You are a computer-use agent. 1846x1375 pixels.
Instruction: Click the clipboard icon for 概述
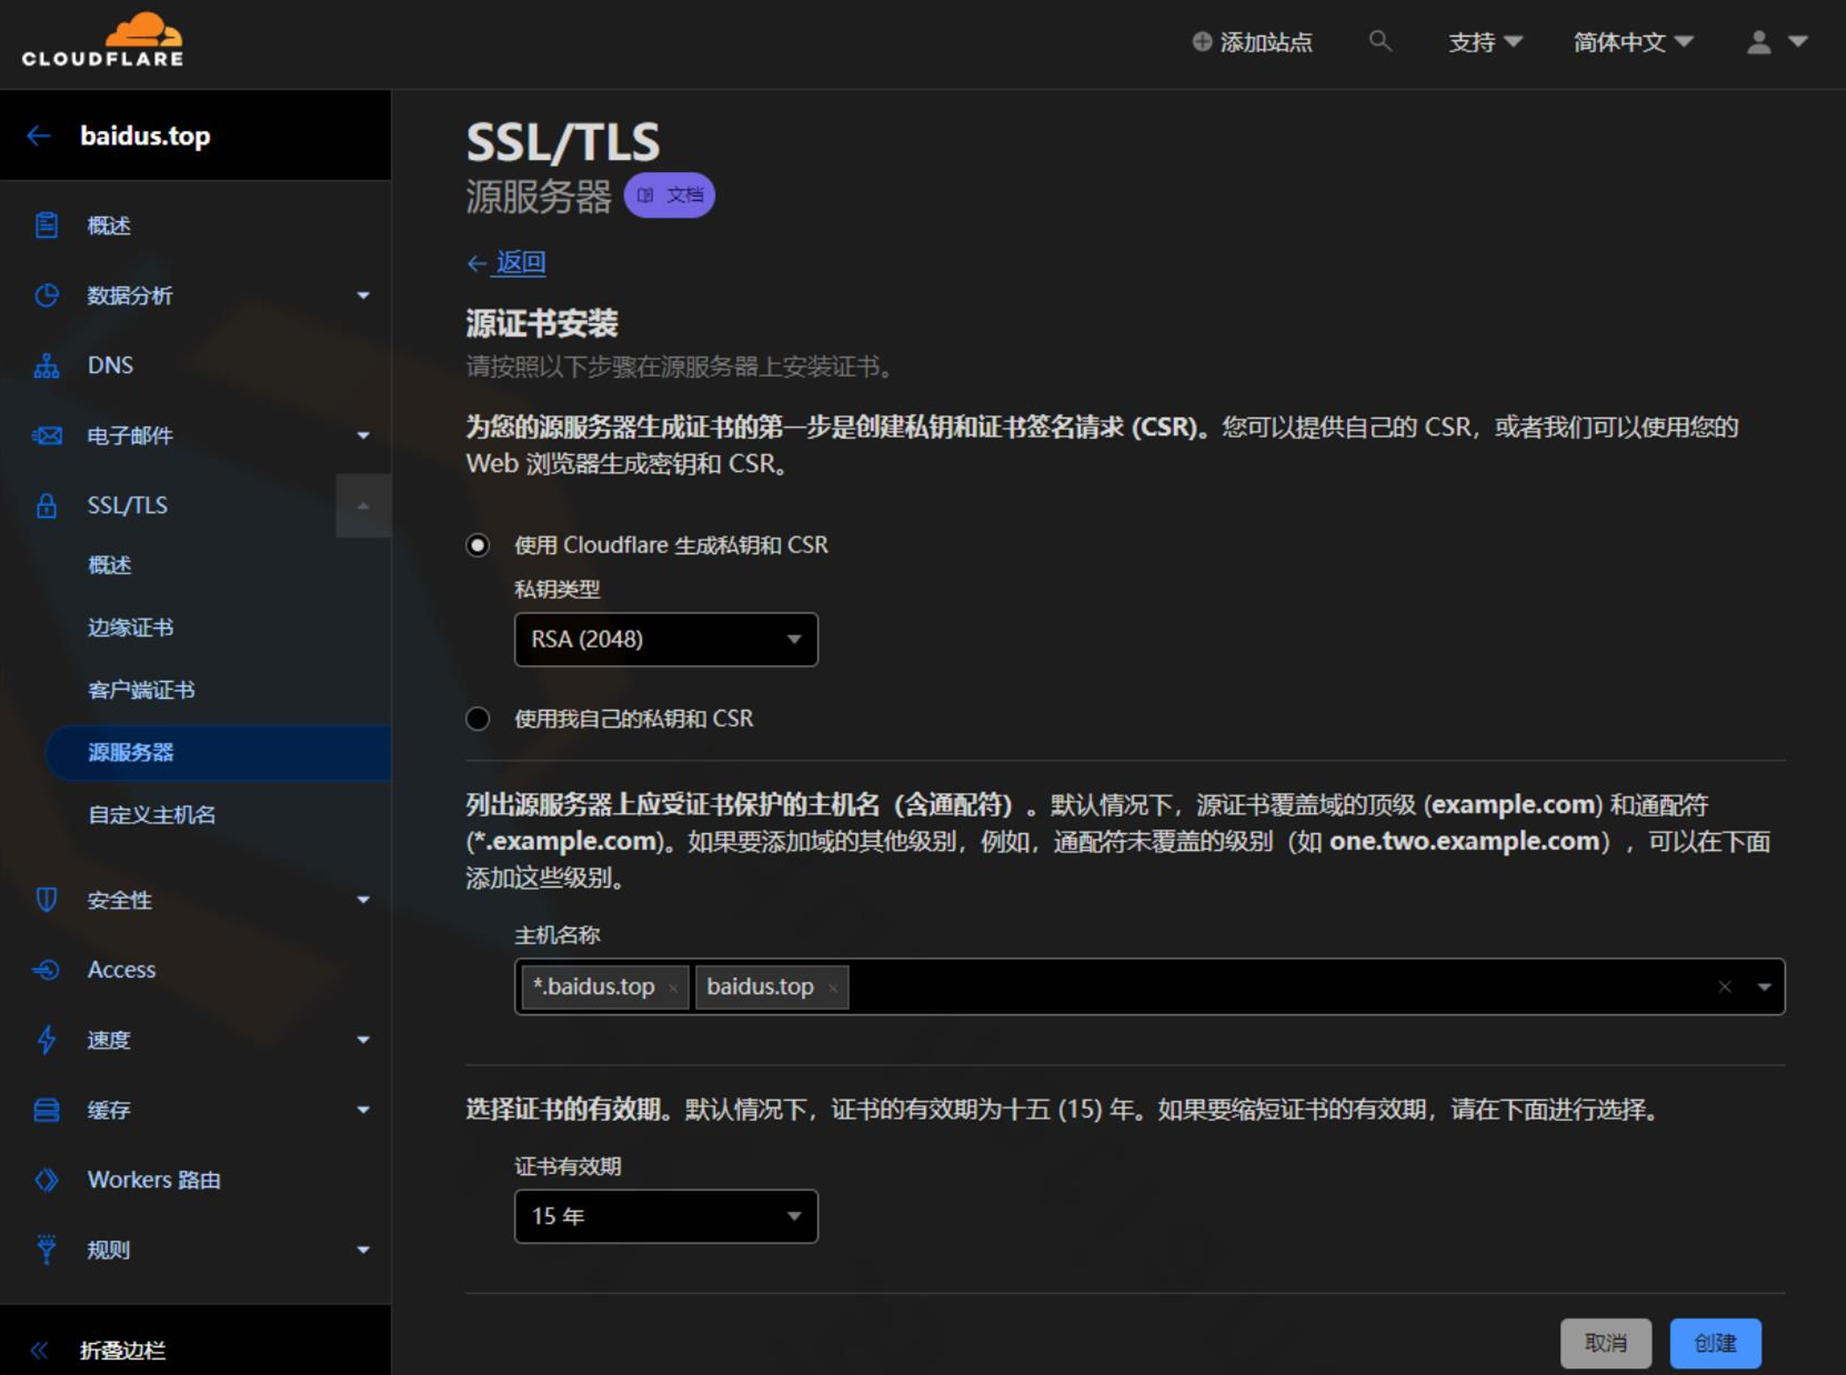click(x=46, y=226)
